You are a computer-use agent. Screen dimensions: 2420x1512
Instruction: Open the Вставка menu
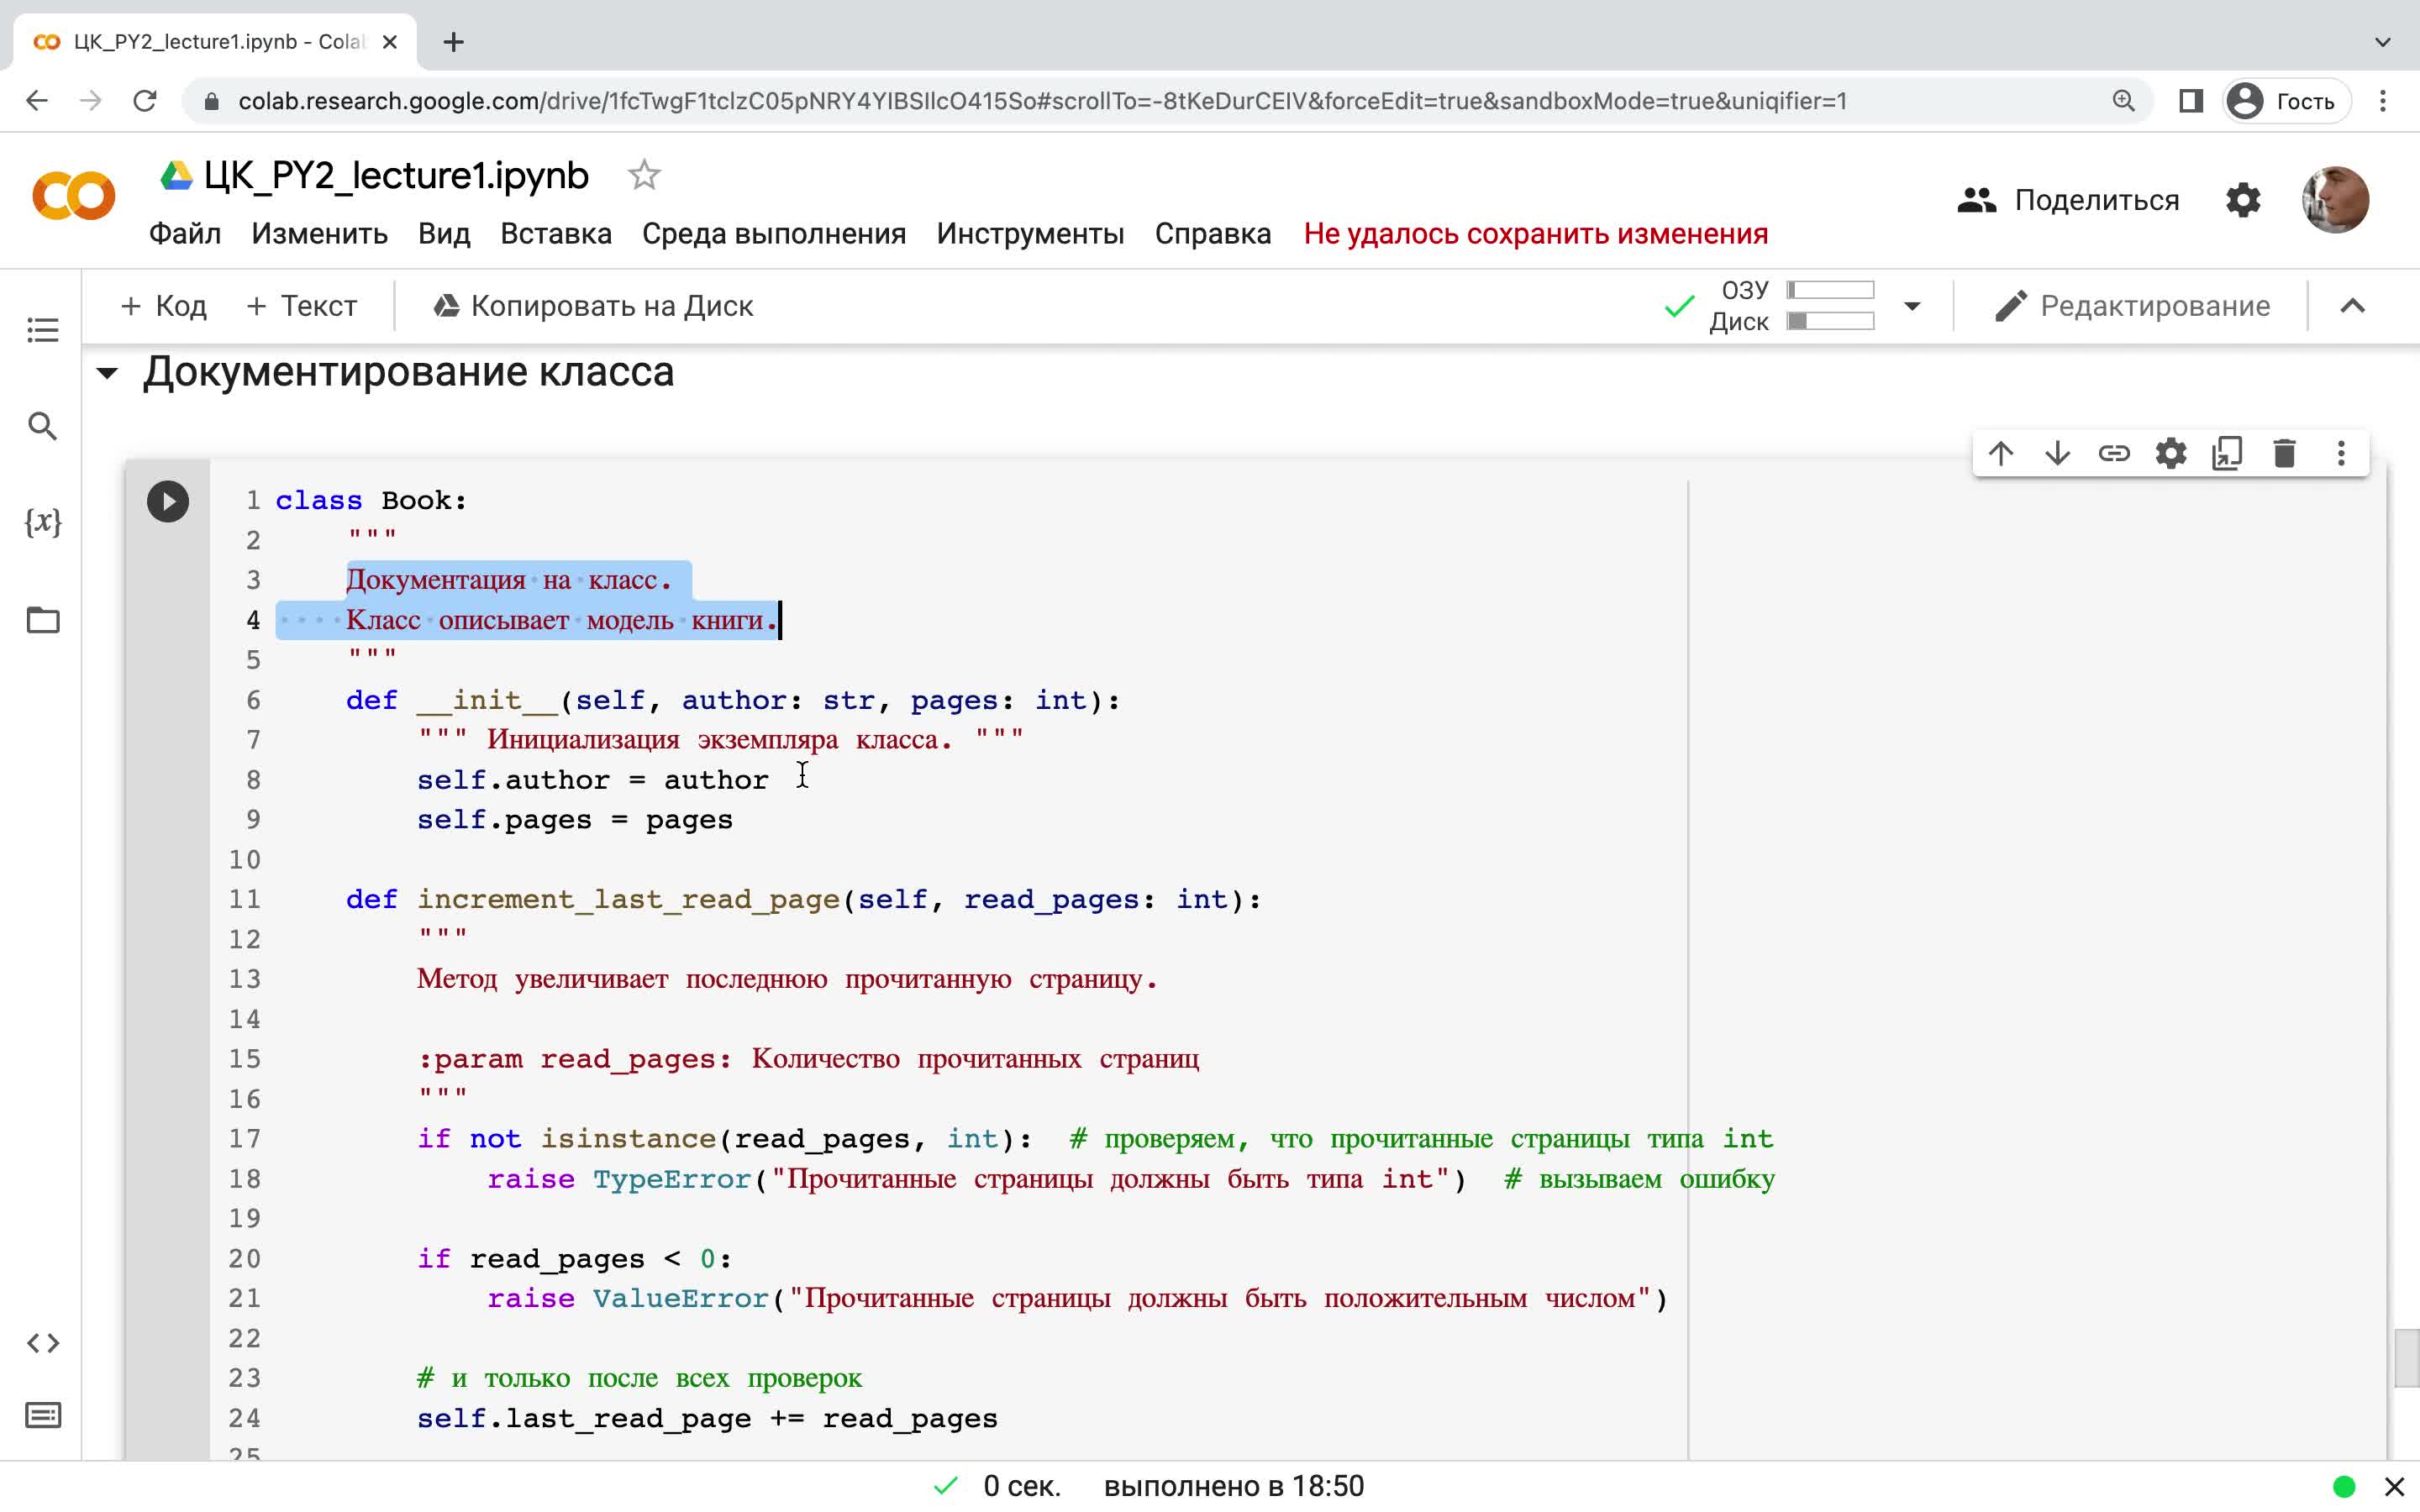556,234
